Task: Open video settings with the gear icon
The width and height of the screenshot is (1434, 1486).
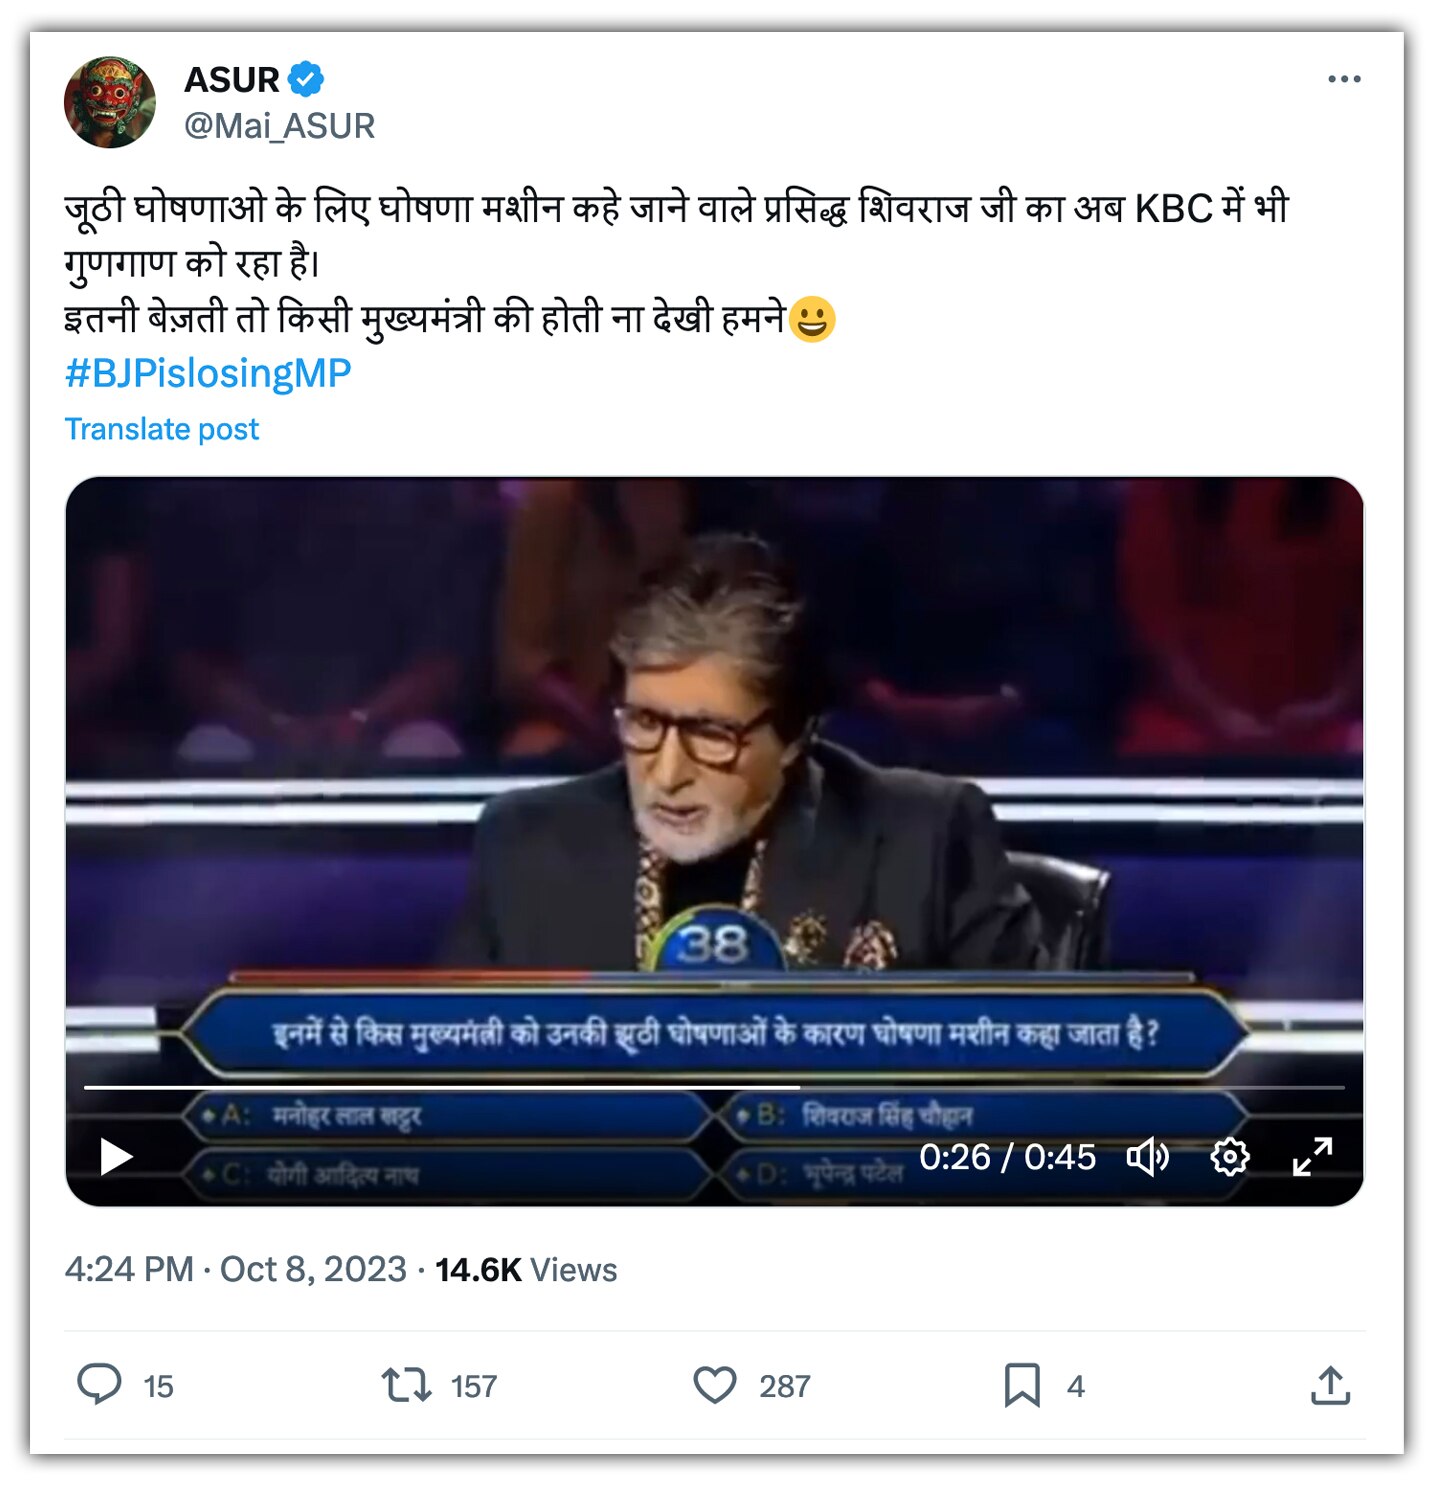Action: (1229, 1156)
